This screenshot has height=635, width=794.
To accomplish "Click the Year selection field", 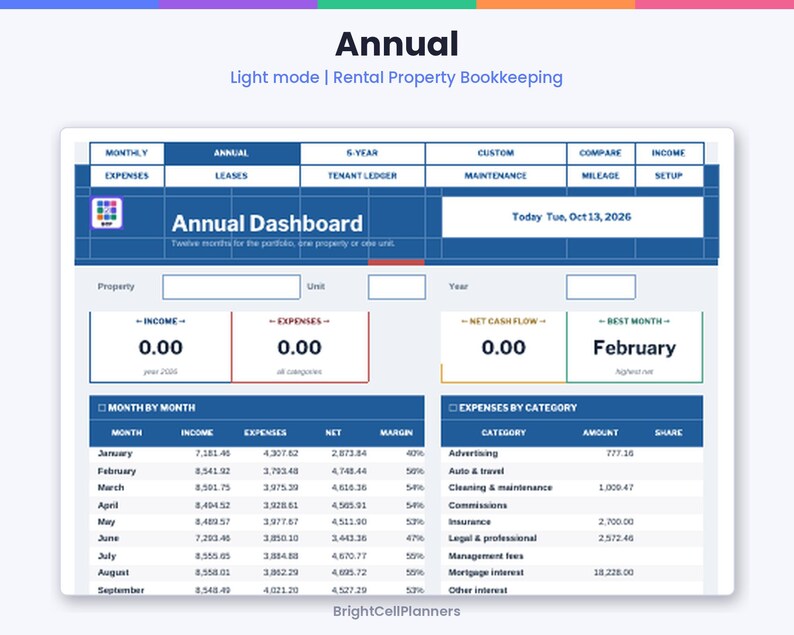I will 601,287.
